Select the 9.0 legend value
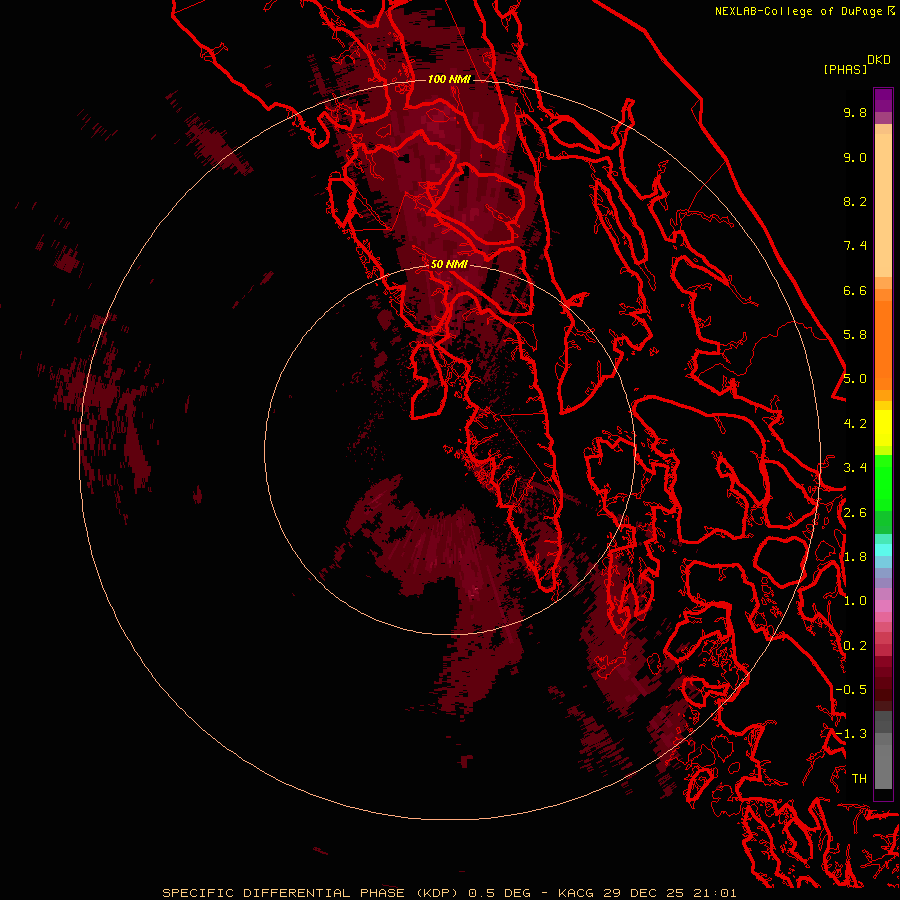The height and width of the screenshot is (900, 900). pyautogui.click(x=855, y=157)
